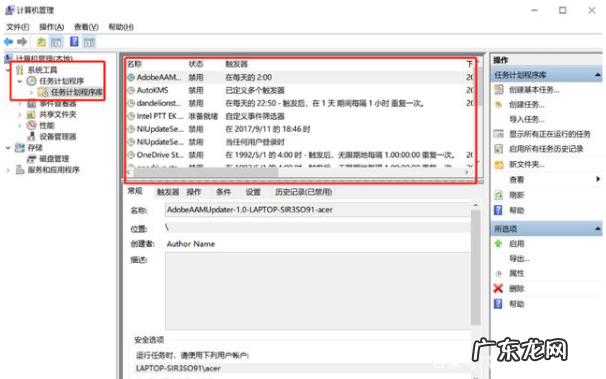The height and width of the screenshot is (379, 606).
Task: Click the 触发器 column header
Action: [x=237, y=64]
